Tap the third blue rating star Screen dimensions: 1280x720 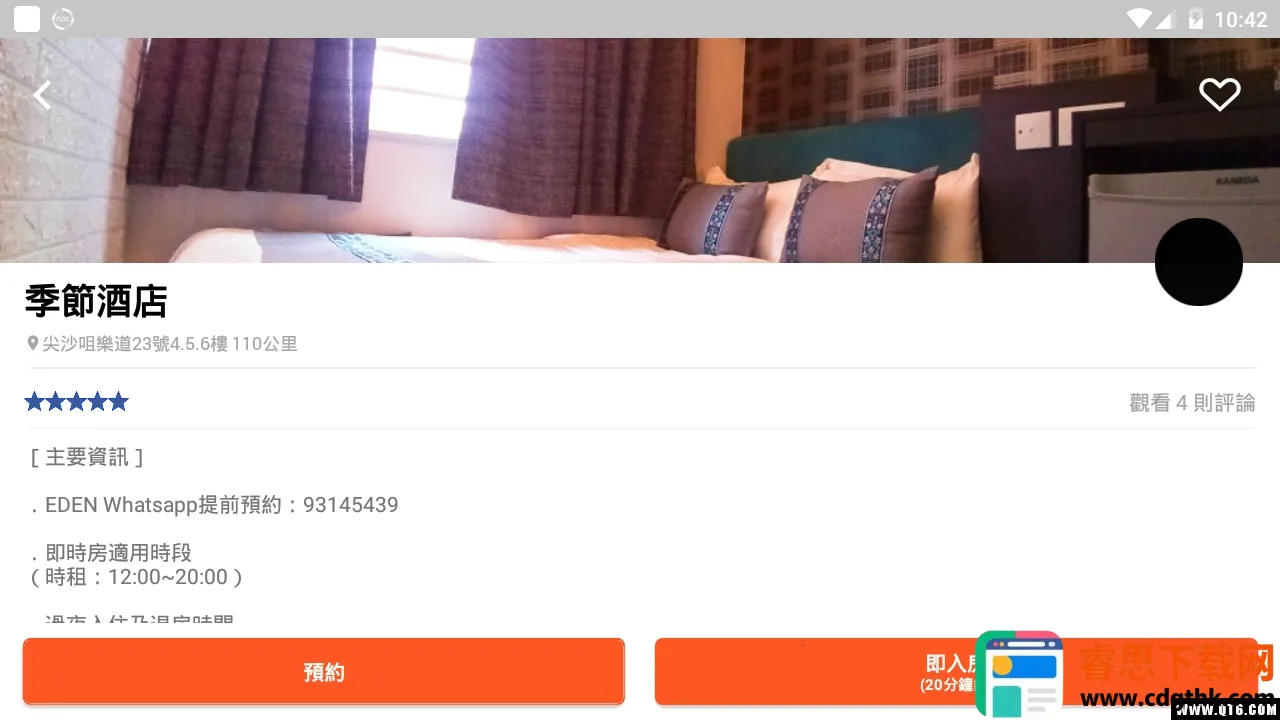[x=77, y=402]
